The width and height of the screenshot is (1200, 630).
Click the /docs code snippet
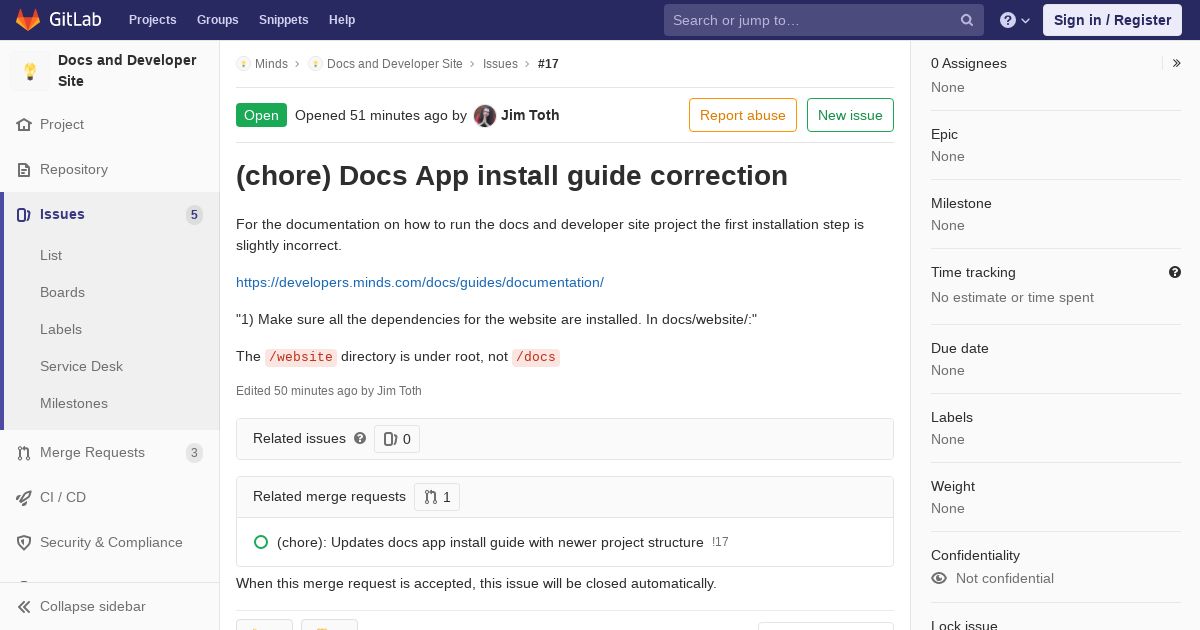tap(536, 357)
